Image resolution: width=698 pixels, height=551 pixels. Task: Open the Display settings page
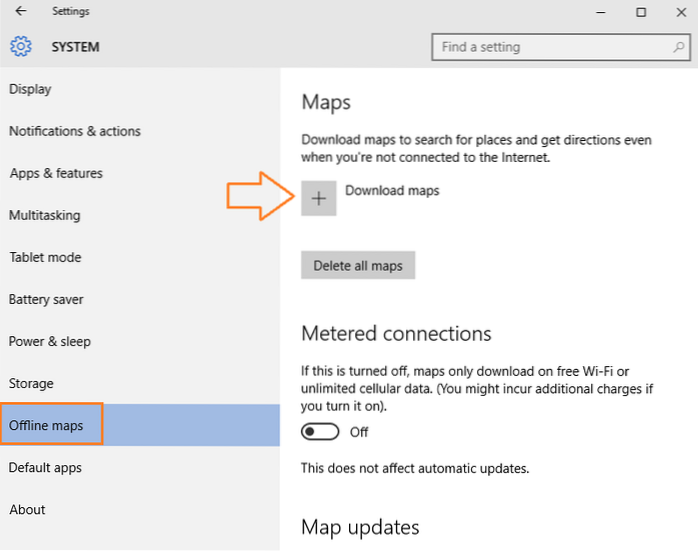click(30, 89)
